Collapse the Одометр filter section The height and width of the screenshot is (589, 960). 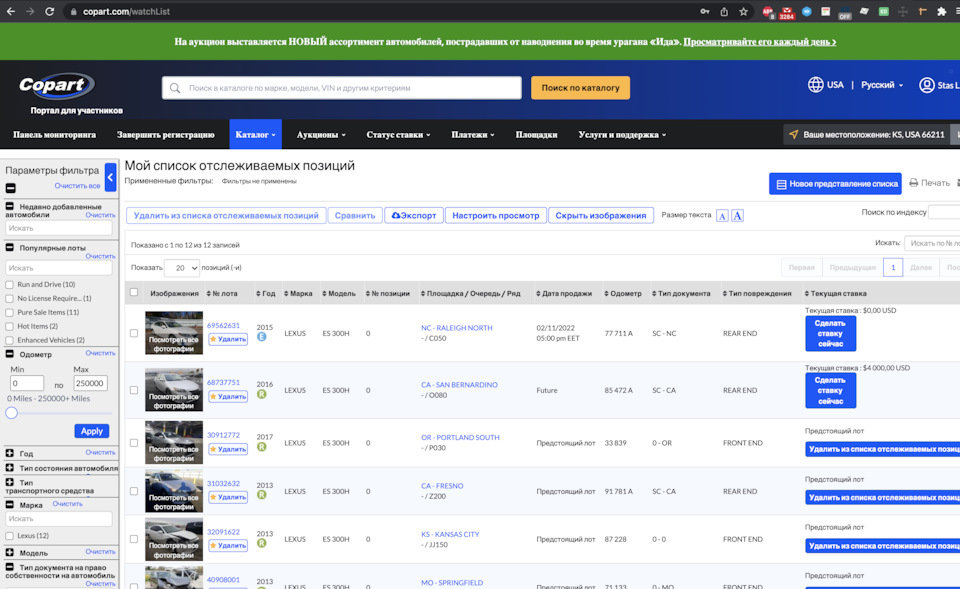tap(10, 354)
